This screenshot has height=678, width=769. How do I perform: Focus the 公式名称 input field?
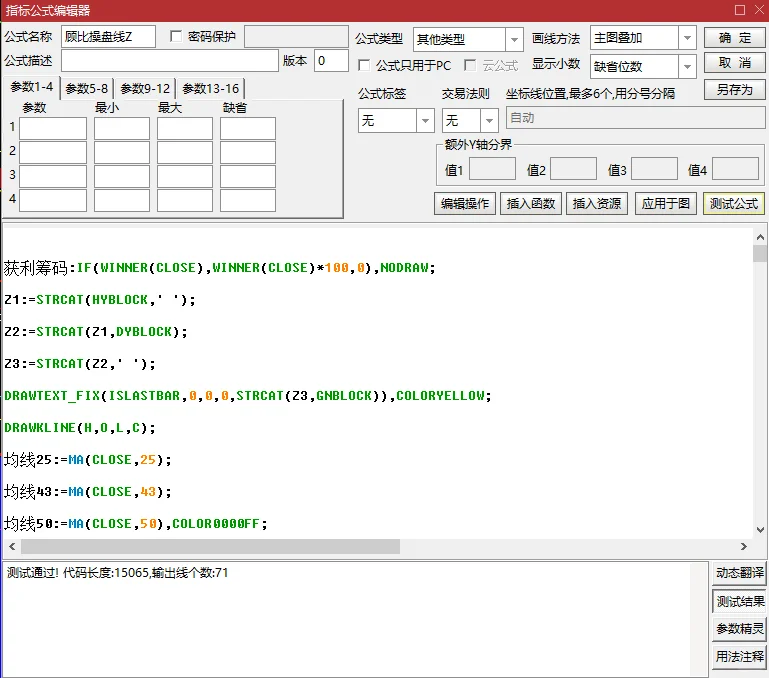[108, 37]
